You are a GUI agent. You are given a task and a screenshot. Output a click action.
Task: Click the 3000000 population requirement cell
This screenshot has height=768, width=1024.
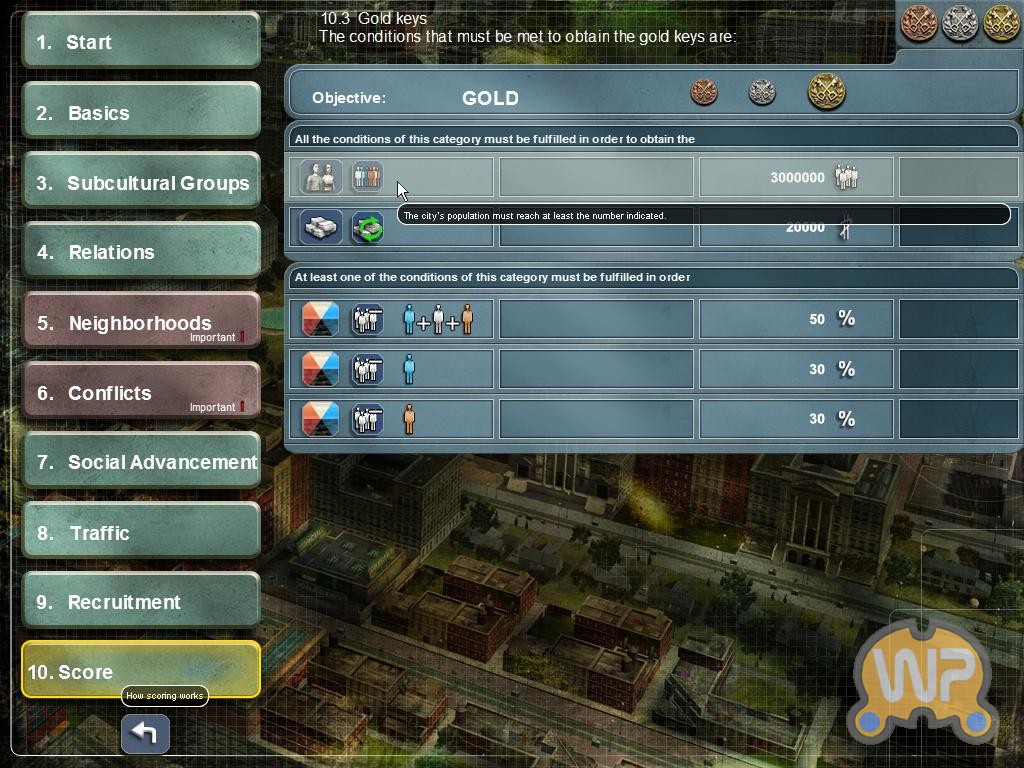click(x=796, y=177)
